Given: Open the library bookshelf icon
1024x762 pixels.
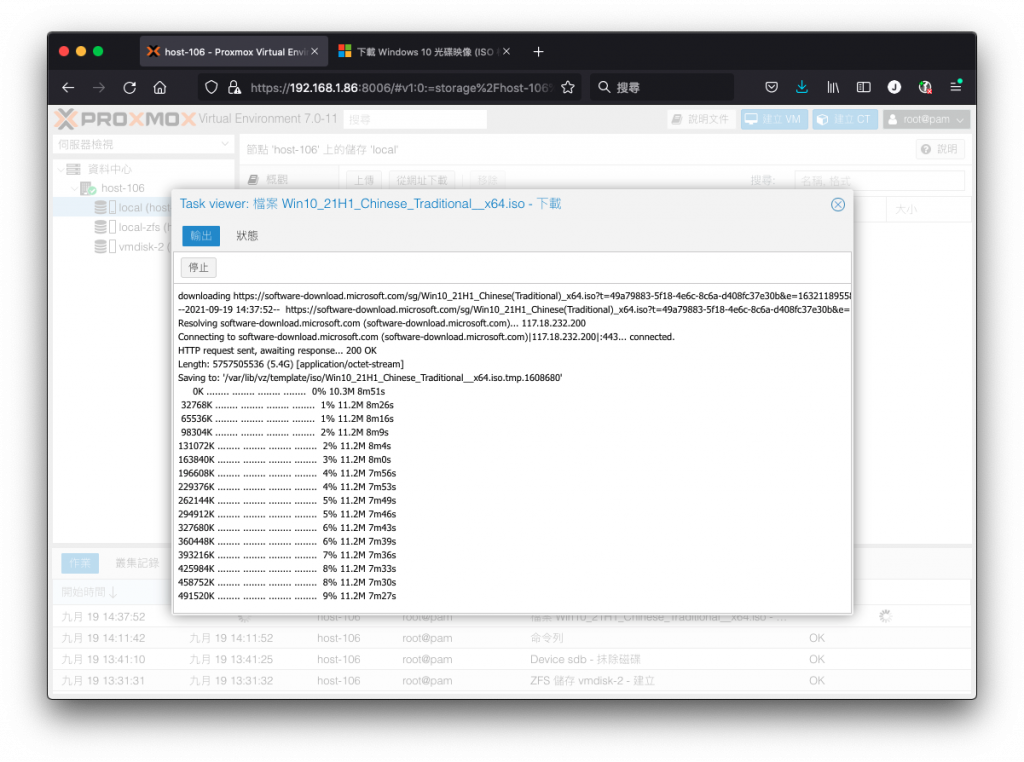Looking at the screenshot, I should 833,87.
